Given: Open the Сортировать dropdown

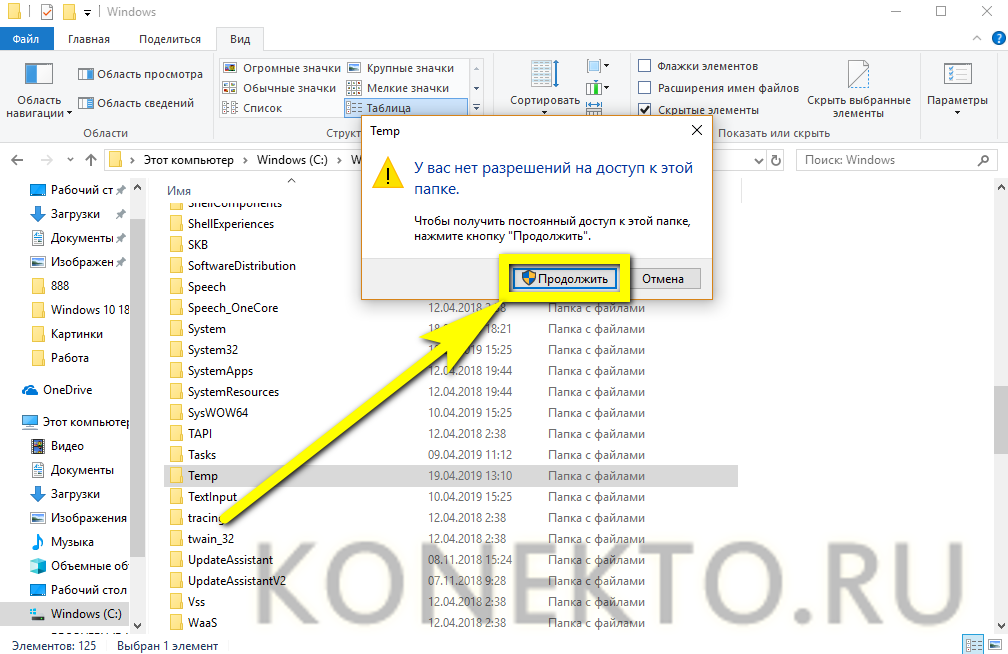Looking at the screenshot, I should pos(544,87).
